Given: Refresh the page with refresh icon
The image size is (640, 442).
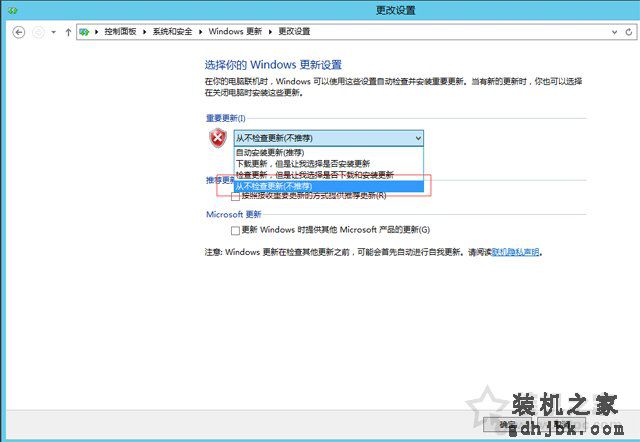Looking at the screenshot, I should pyautogui.click(x=629, y=32).
